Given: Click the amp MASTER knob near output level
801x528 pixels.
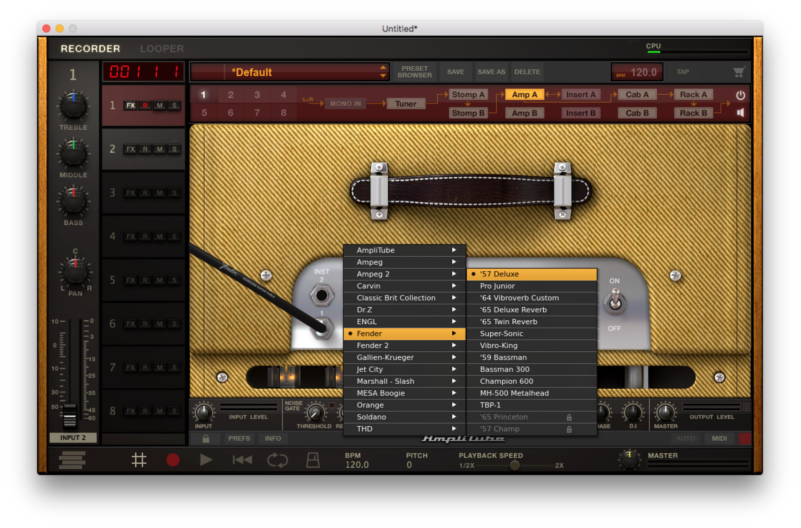Looking at the screenshot, I should coord(665,412).
